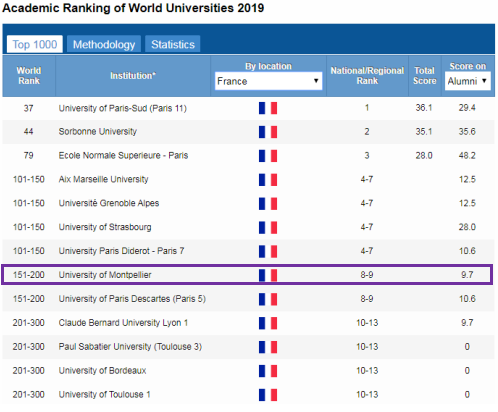Select alumni score 35.6 cell
Image resolution: width=498 pixels, height=412 pixels.
point(467,132)
